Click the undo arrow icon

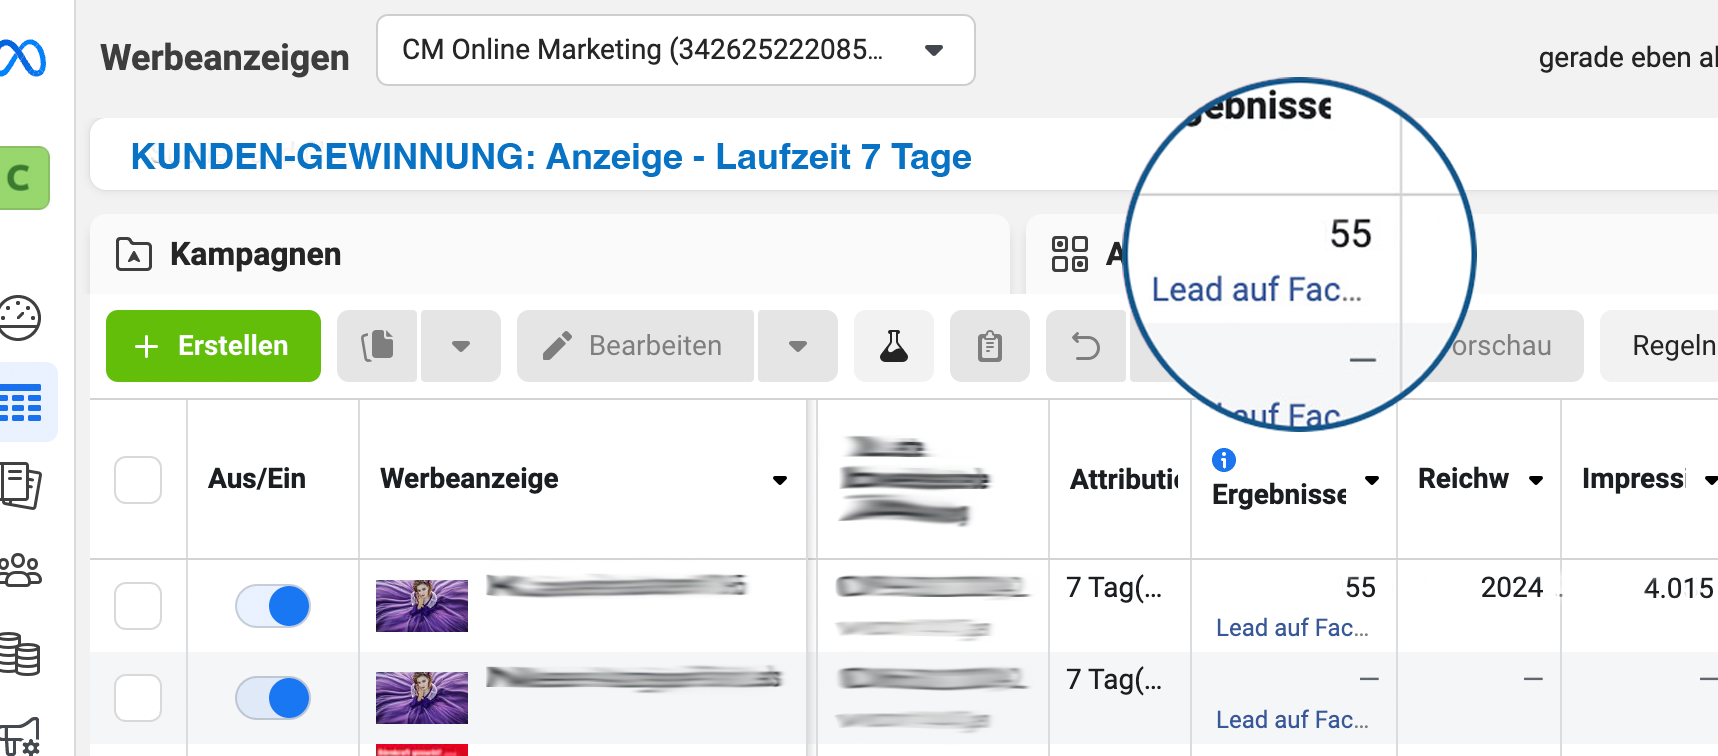(1085, 346)
